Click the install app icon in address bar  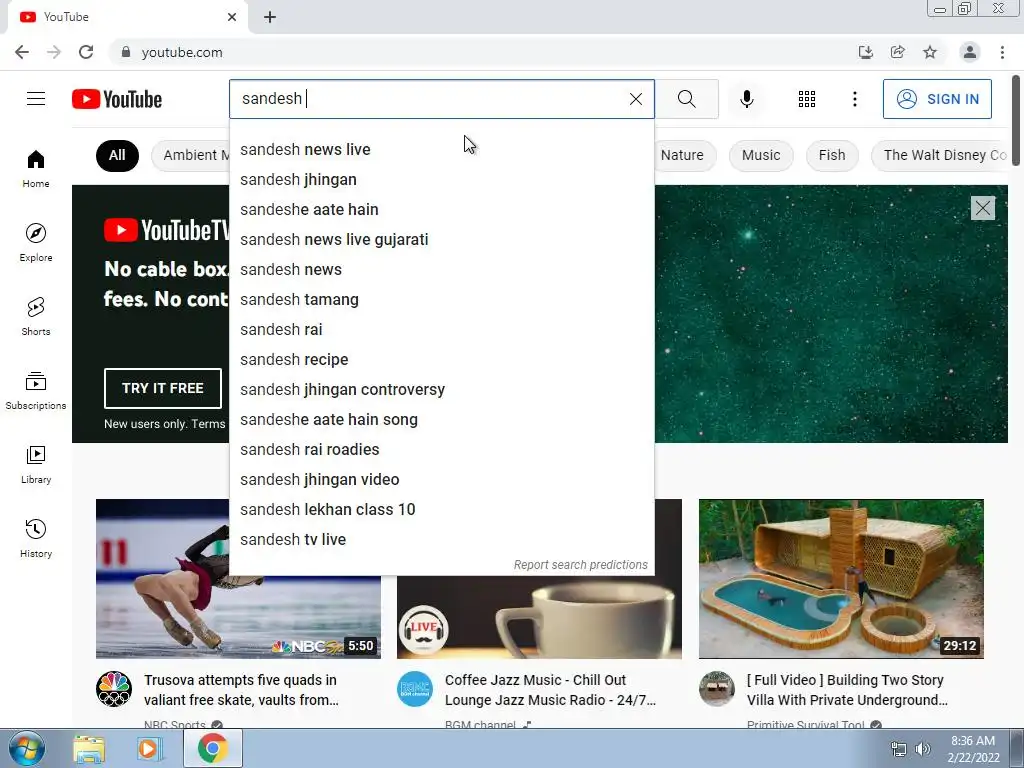click(865, 52)
